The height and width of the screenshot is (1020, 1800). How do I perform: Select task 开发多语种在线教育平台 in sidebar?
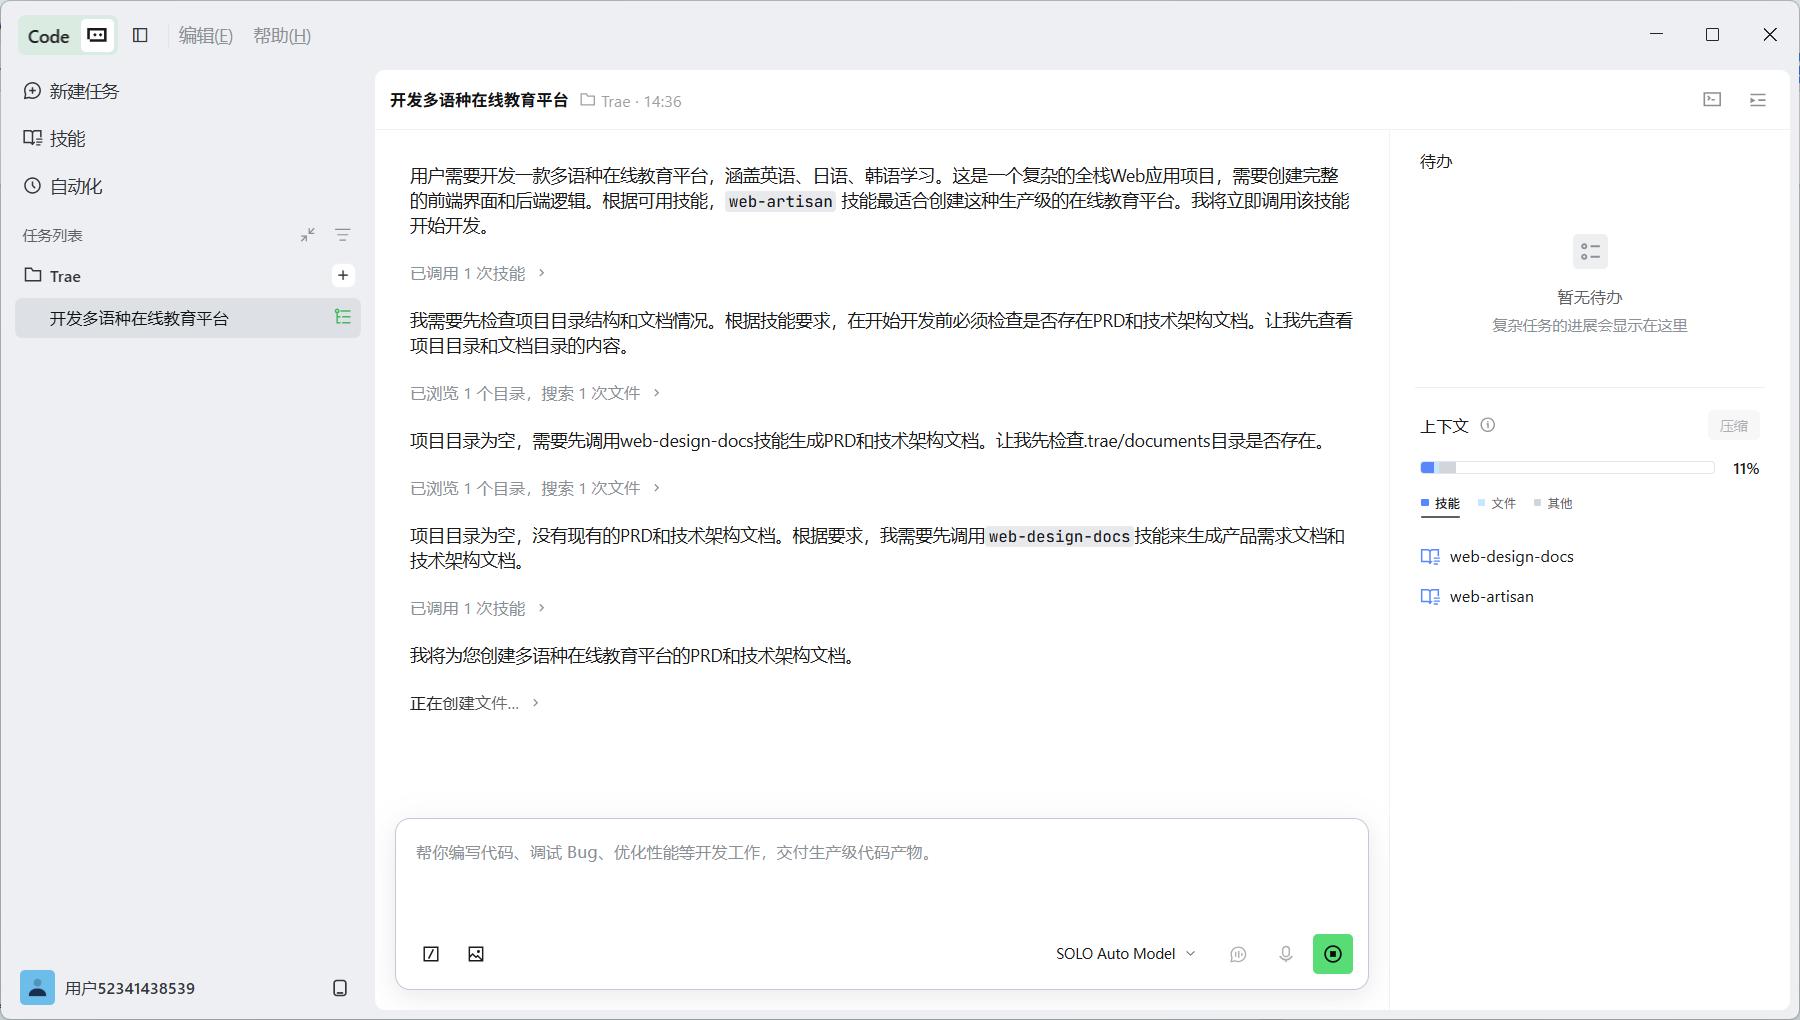click(x=188, y=318)
